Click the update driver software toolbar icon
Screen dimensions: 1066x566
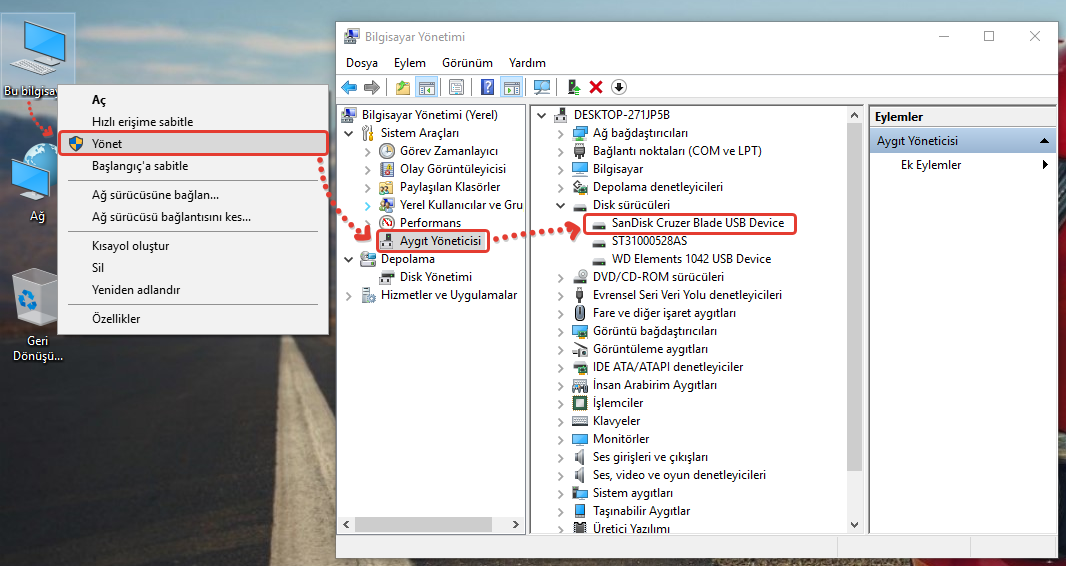pyautogui.click(x=574, y=87)
